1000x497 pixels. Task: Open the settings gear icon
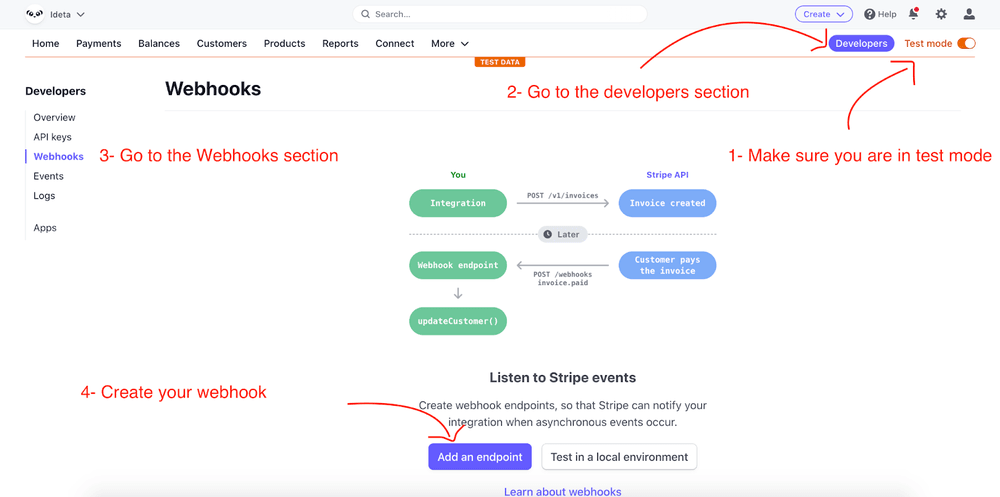(x=941, y=14)
